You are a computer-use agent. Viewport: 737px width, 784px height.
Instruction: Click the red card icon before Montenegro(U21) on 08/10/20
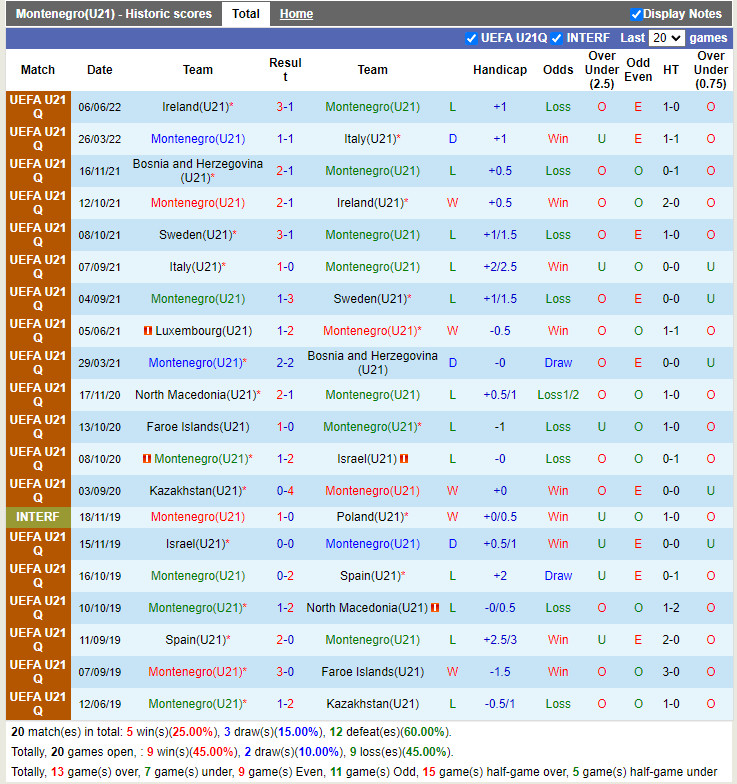coord(146,459)
